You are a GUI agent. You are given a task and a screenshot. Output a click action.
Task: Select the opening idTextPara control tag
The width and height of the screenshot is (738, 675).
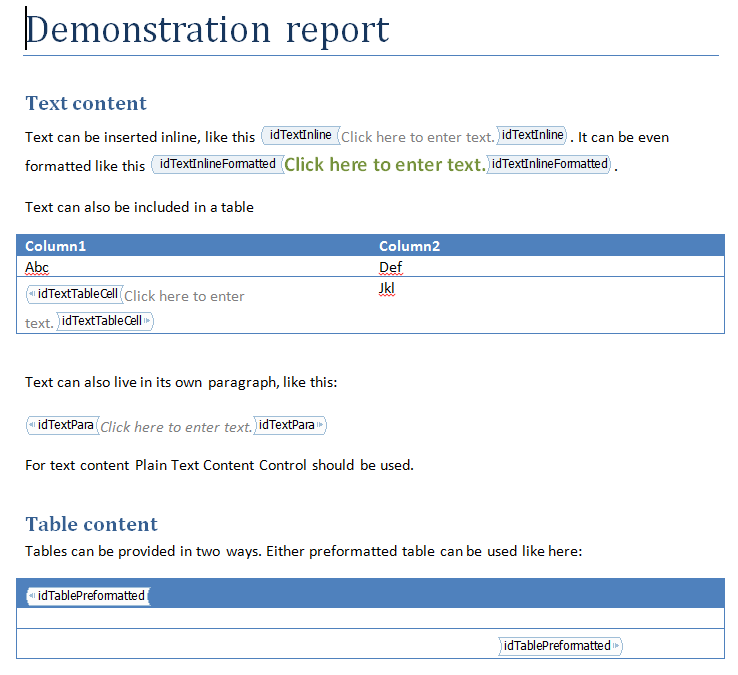(64, 426)
